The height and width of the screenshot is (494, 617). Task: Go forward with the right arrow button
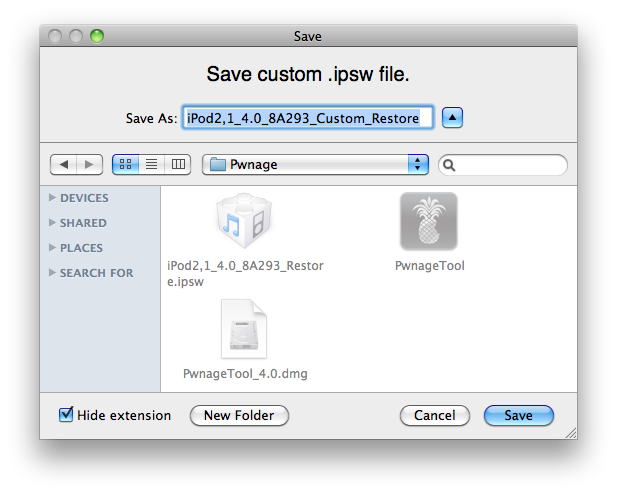click(89, 164)
